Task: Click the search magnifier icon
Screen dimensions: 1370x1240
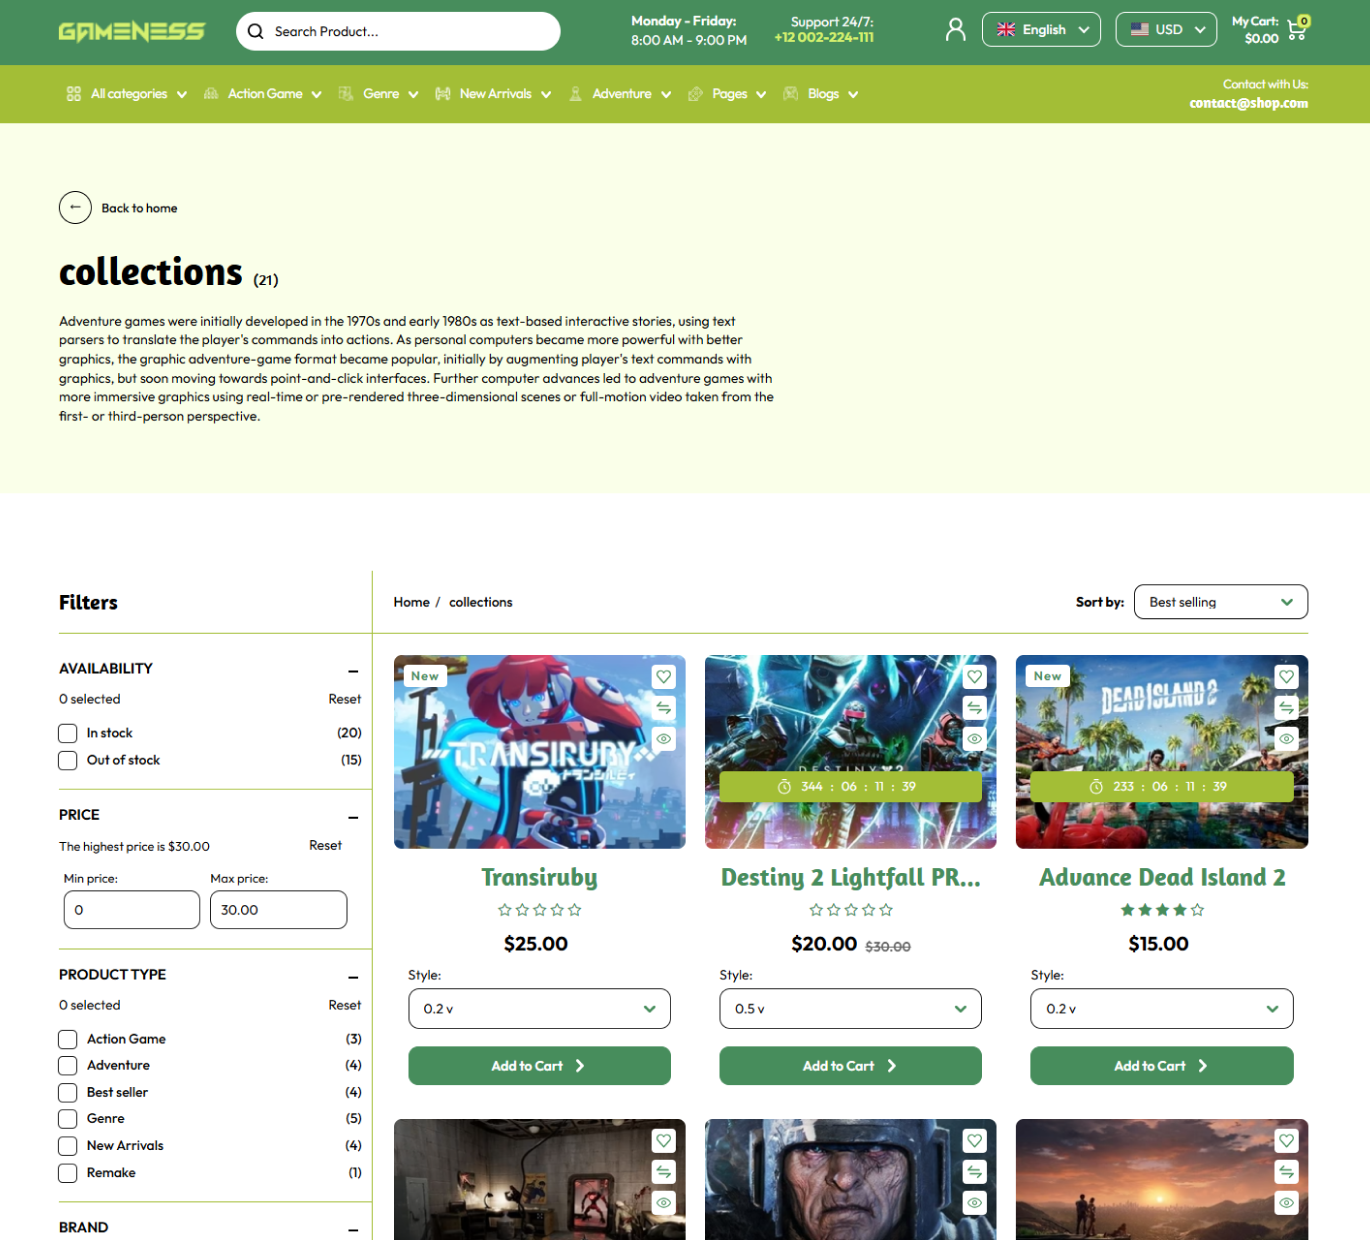Action: [256, 31]
